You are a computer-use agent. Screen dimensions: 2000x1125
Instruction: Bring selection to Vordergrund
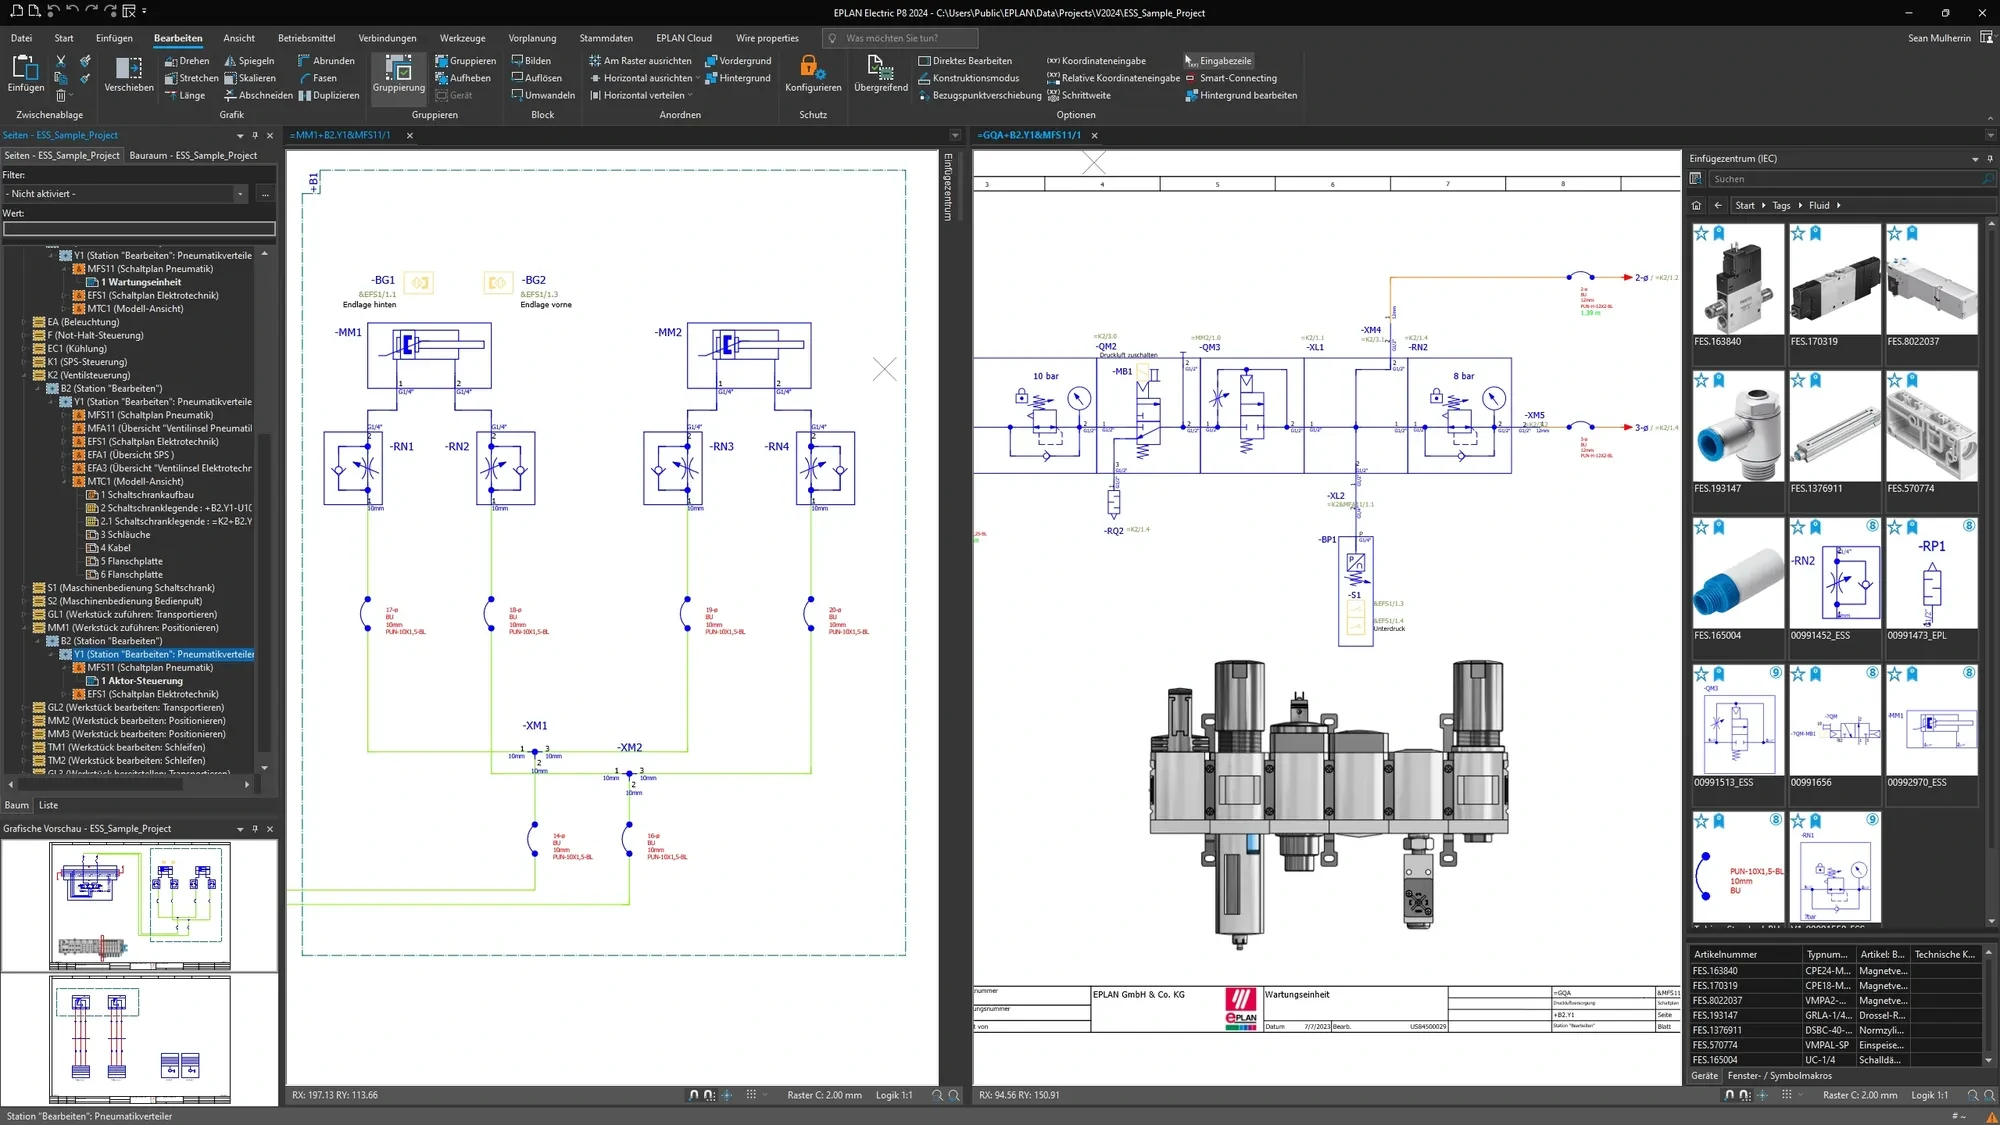[738, 61]
